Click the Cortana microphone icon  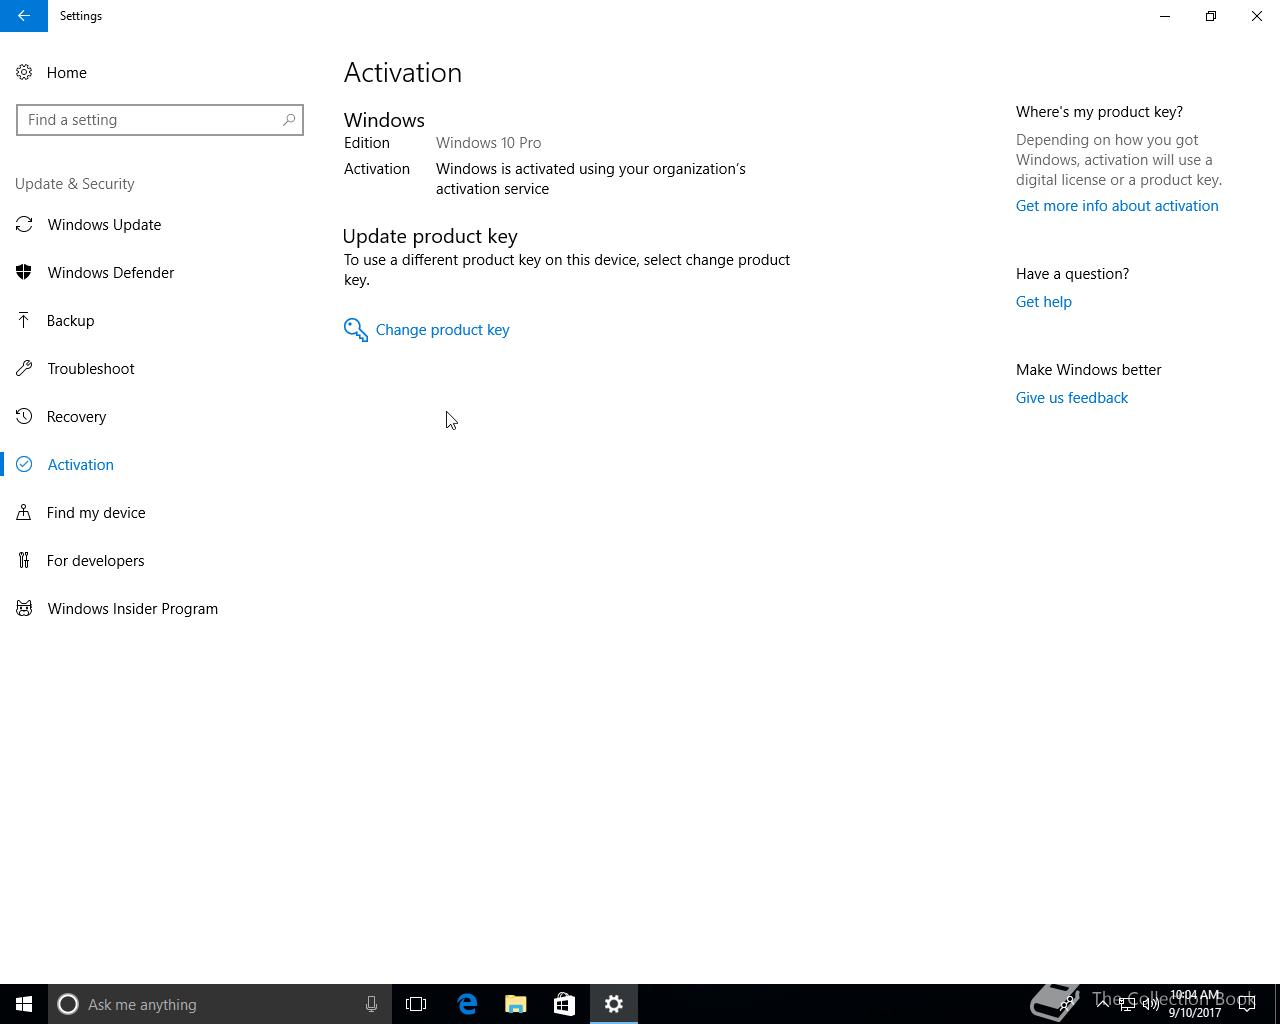pyautogui.click(x=371, y=1004)
